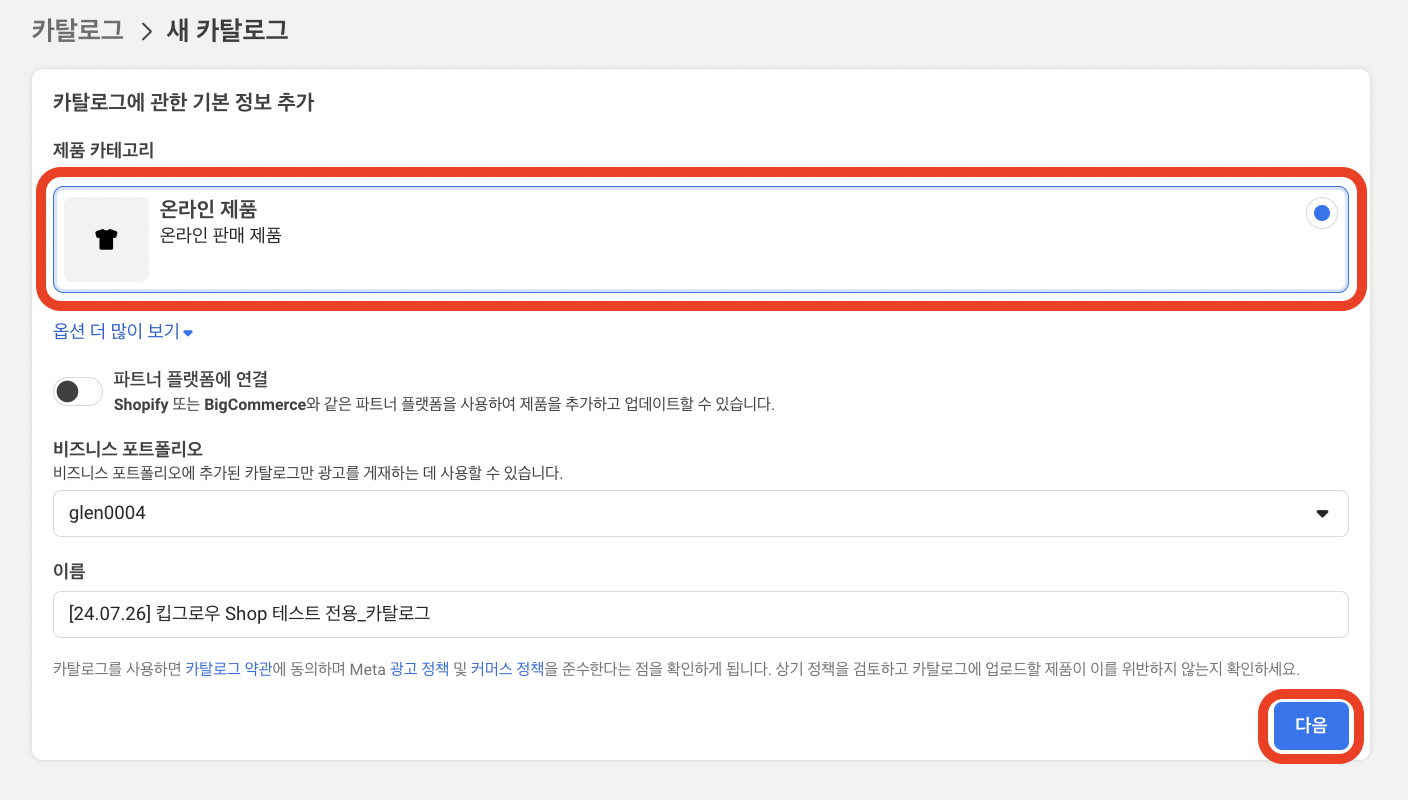Click the 카탈로그 breadcrumb link
The height and width of the screenshot is (800, 1408).
(x=76, y=31)
